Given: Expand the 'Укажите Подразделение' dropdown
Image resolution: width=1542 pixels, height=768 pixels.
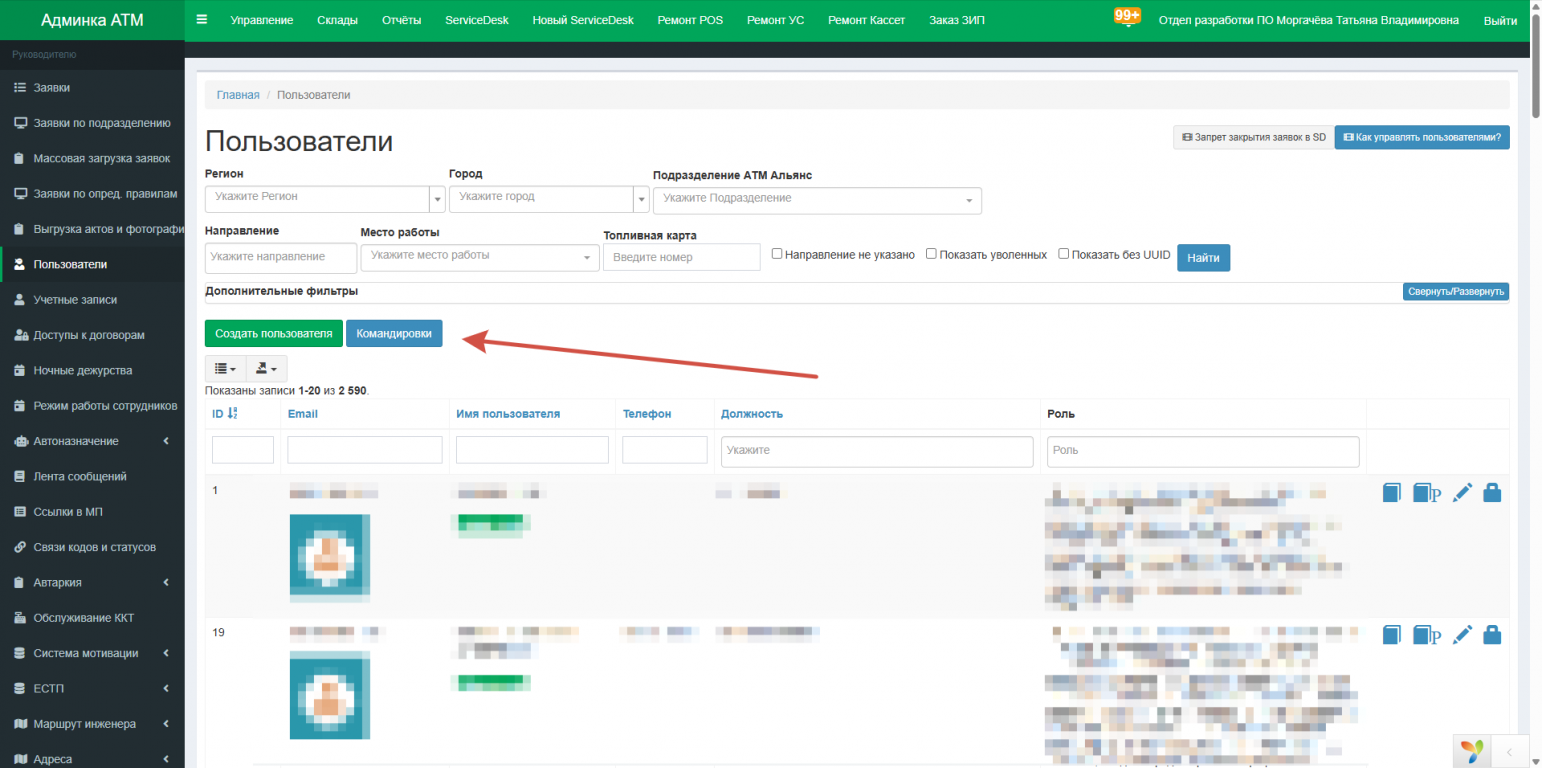Looking at the screenshot, I should [816, 200].
